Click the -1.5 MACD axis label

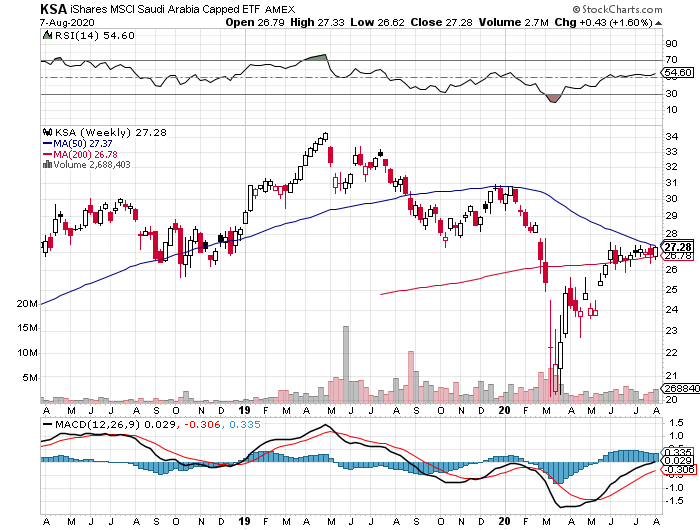click(x=674, y=501)
